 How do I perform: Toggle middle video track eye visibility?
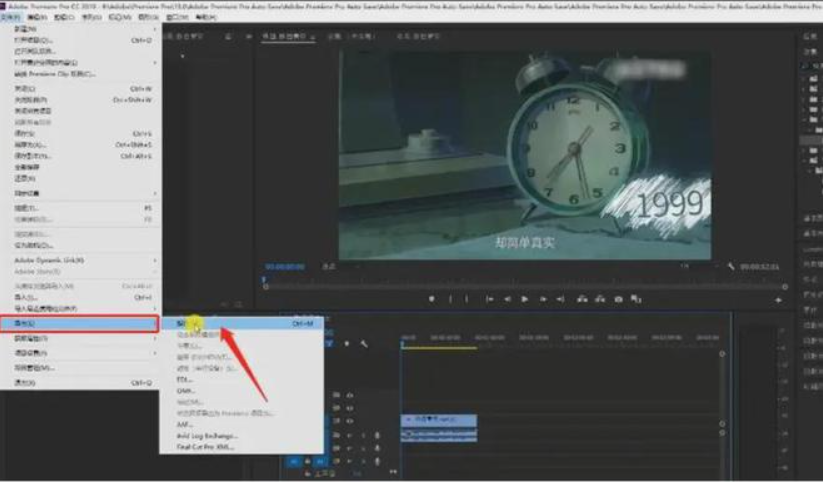(350, 408)
